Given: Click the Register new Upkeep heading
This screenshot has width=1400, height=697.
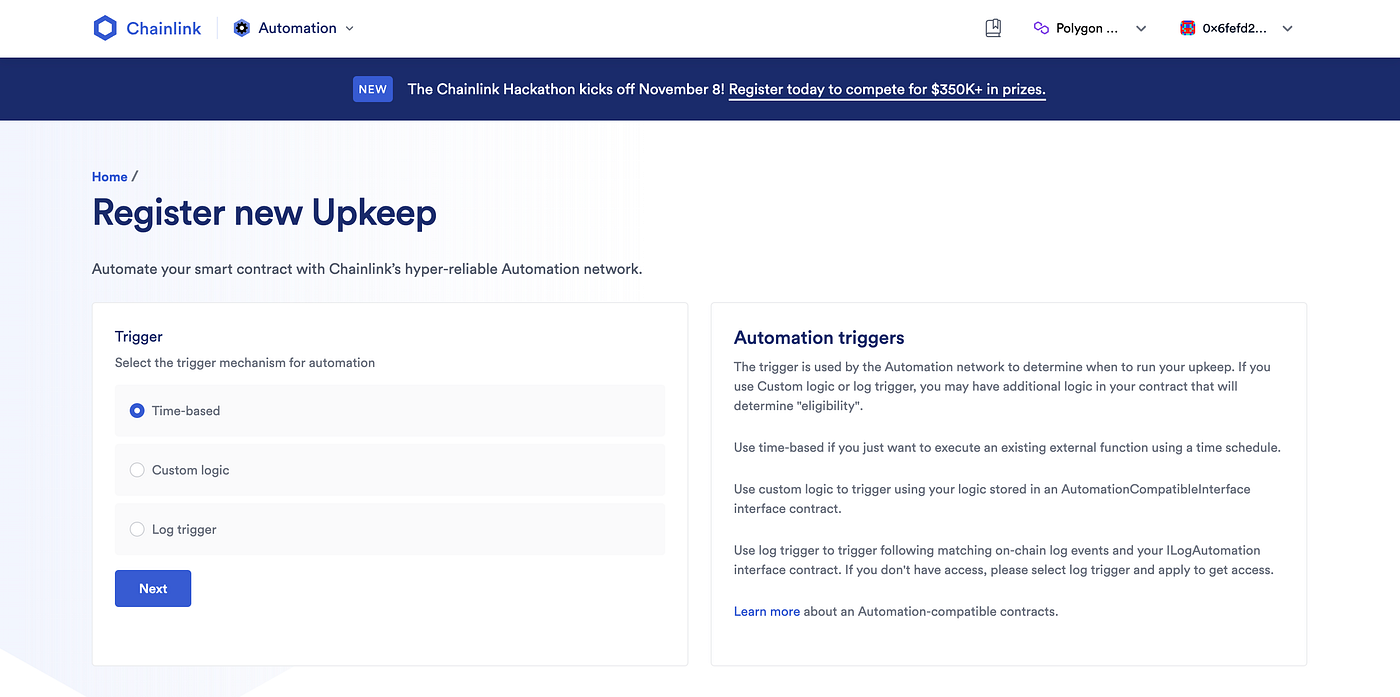Looking at the screenshot, I should tap(264, 213).
